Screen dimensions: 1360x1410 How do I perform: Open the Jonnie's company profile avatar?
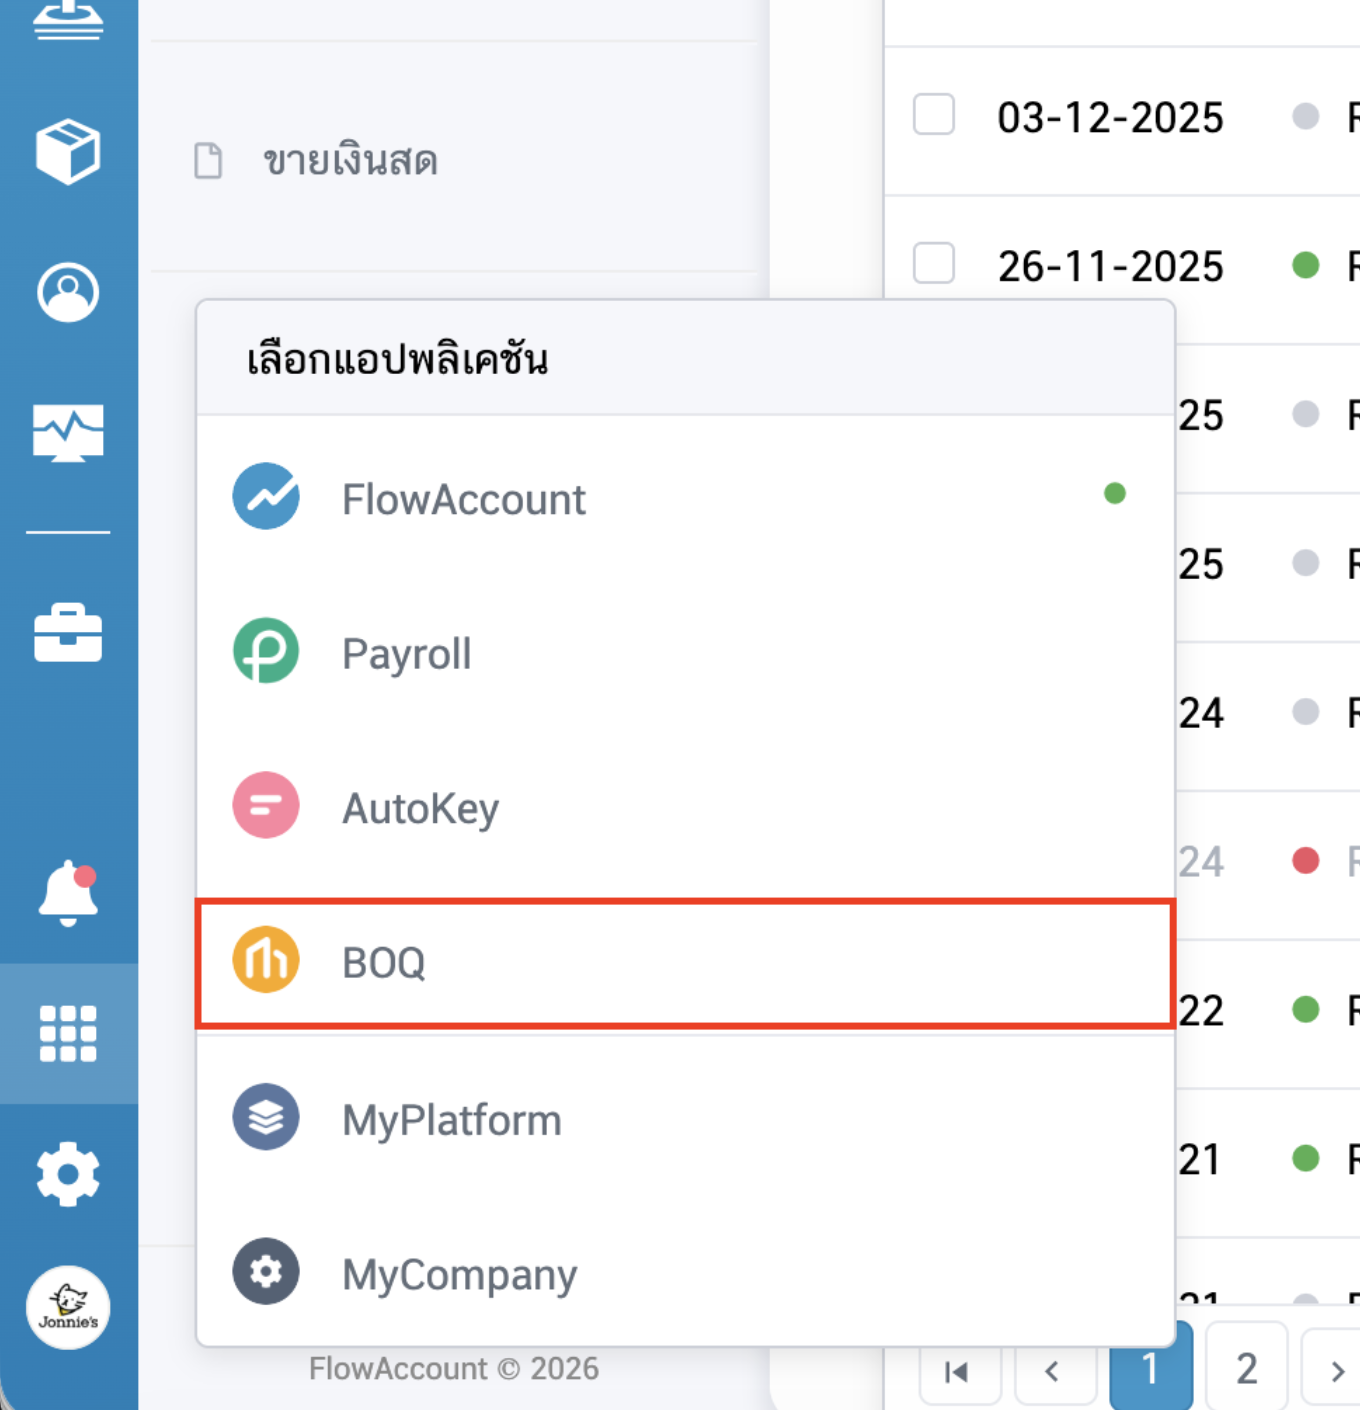pyautogui.click(x=68, y=1307)
